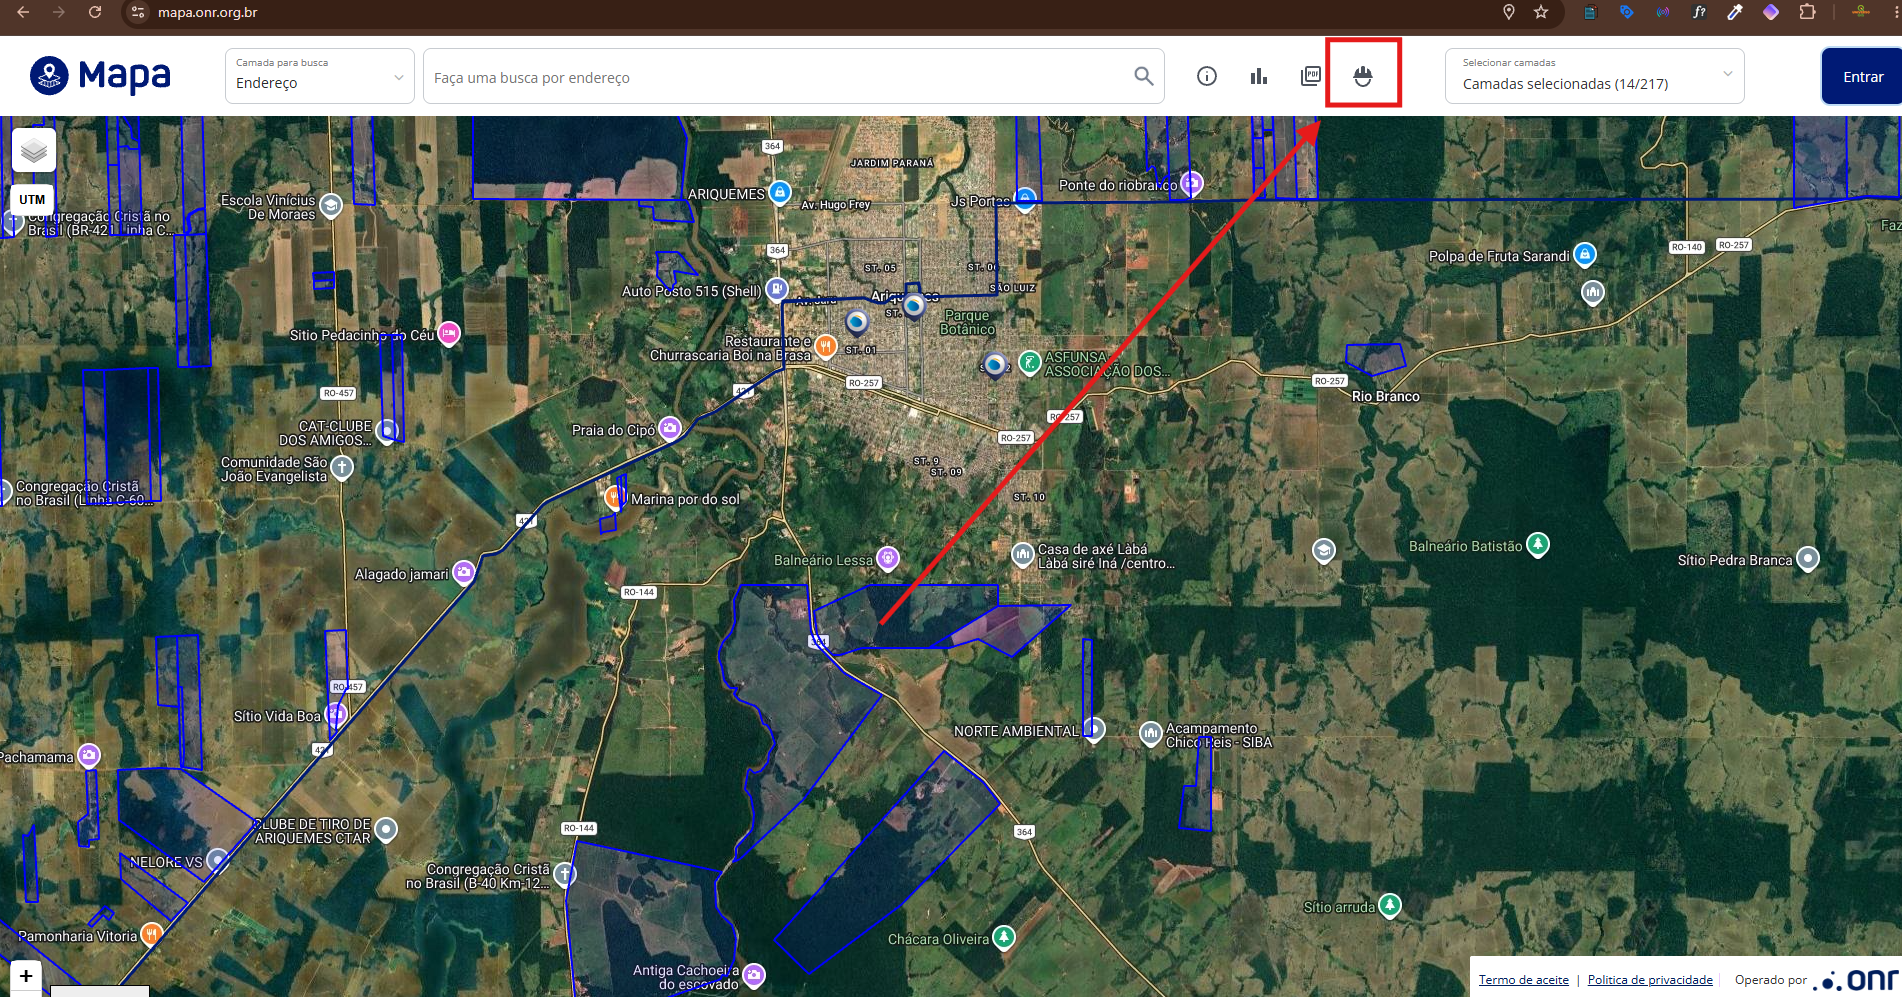Click the magnifier search icon

[1144, 76]
